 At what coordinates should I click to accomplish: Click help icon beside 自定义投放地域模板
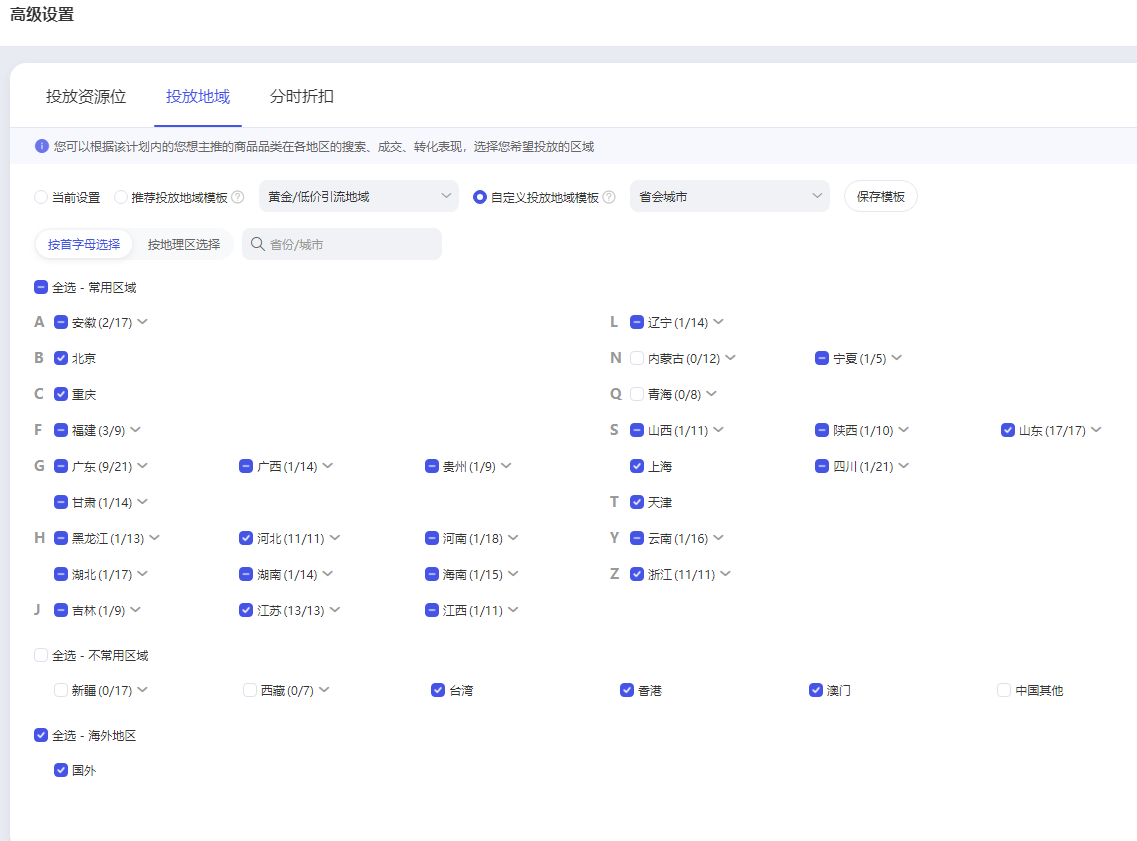[609, 198]
